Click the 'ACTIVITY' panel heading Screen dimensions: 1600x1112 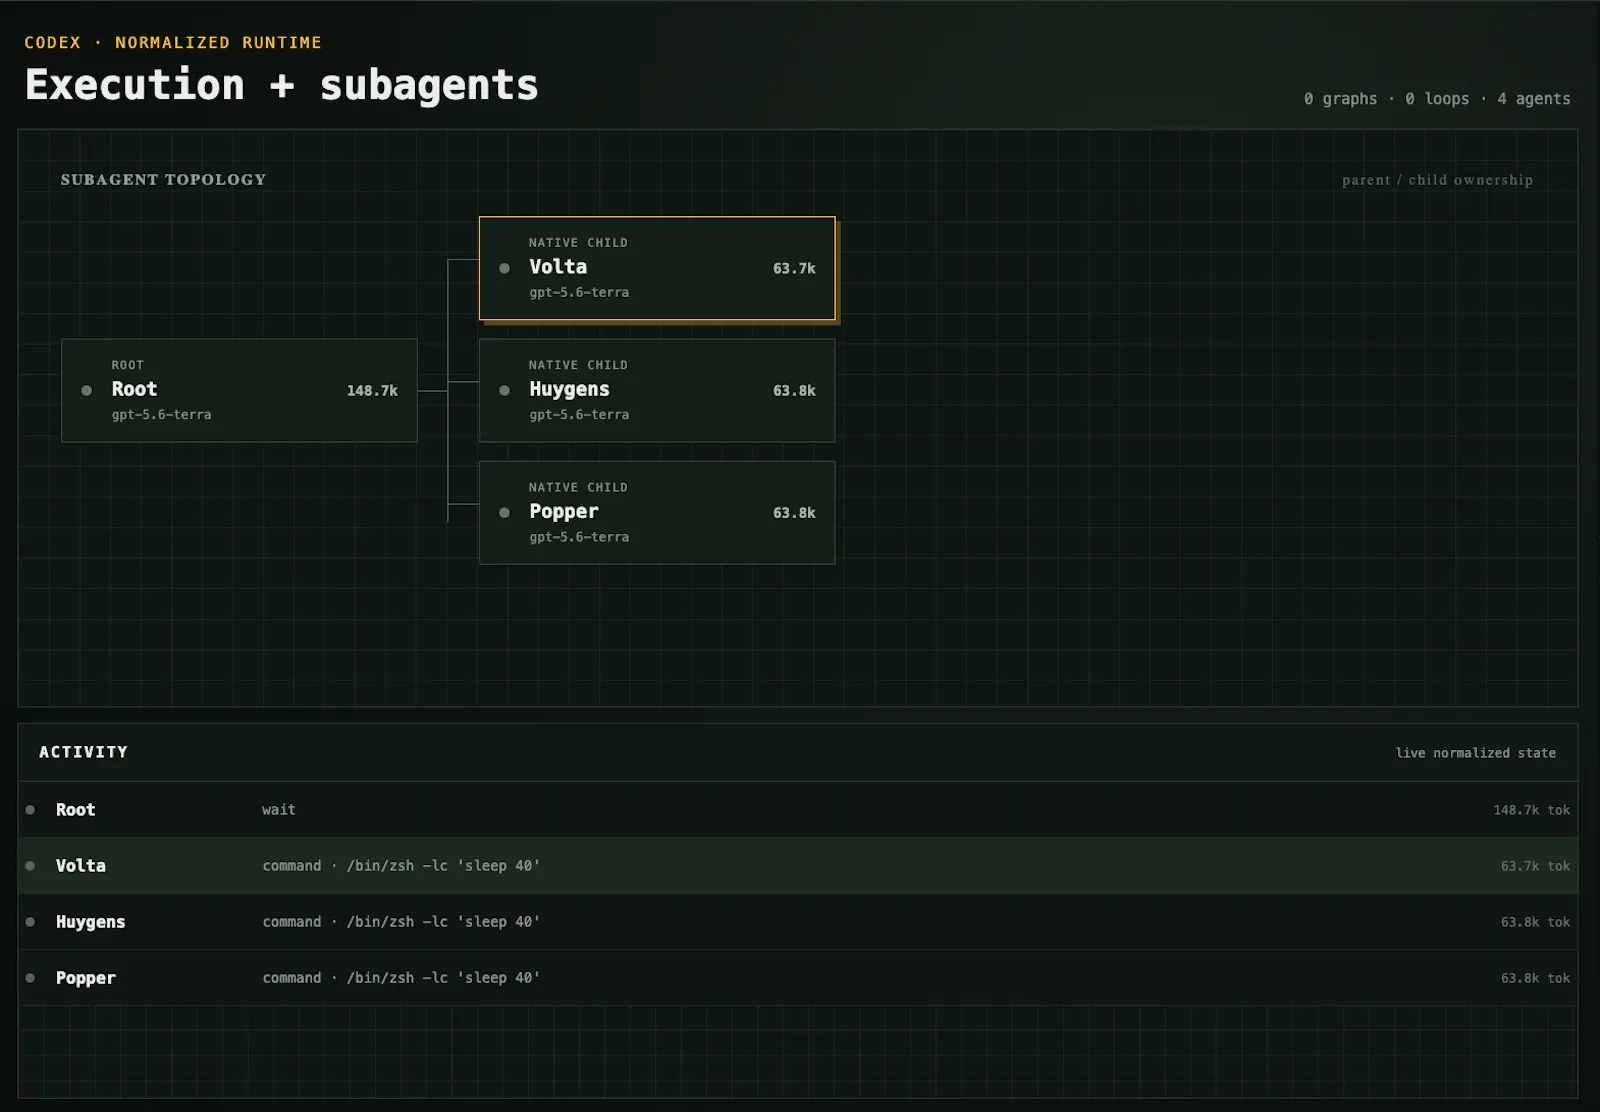pyautogui.click(x=83, y=752)
